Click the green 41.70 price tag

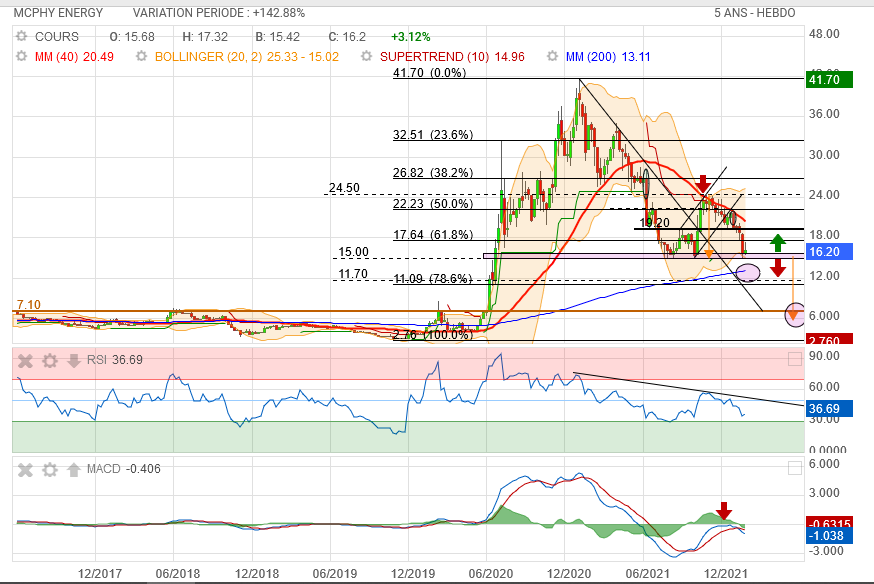(829, 79)
